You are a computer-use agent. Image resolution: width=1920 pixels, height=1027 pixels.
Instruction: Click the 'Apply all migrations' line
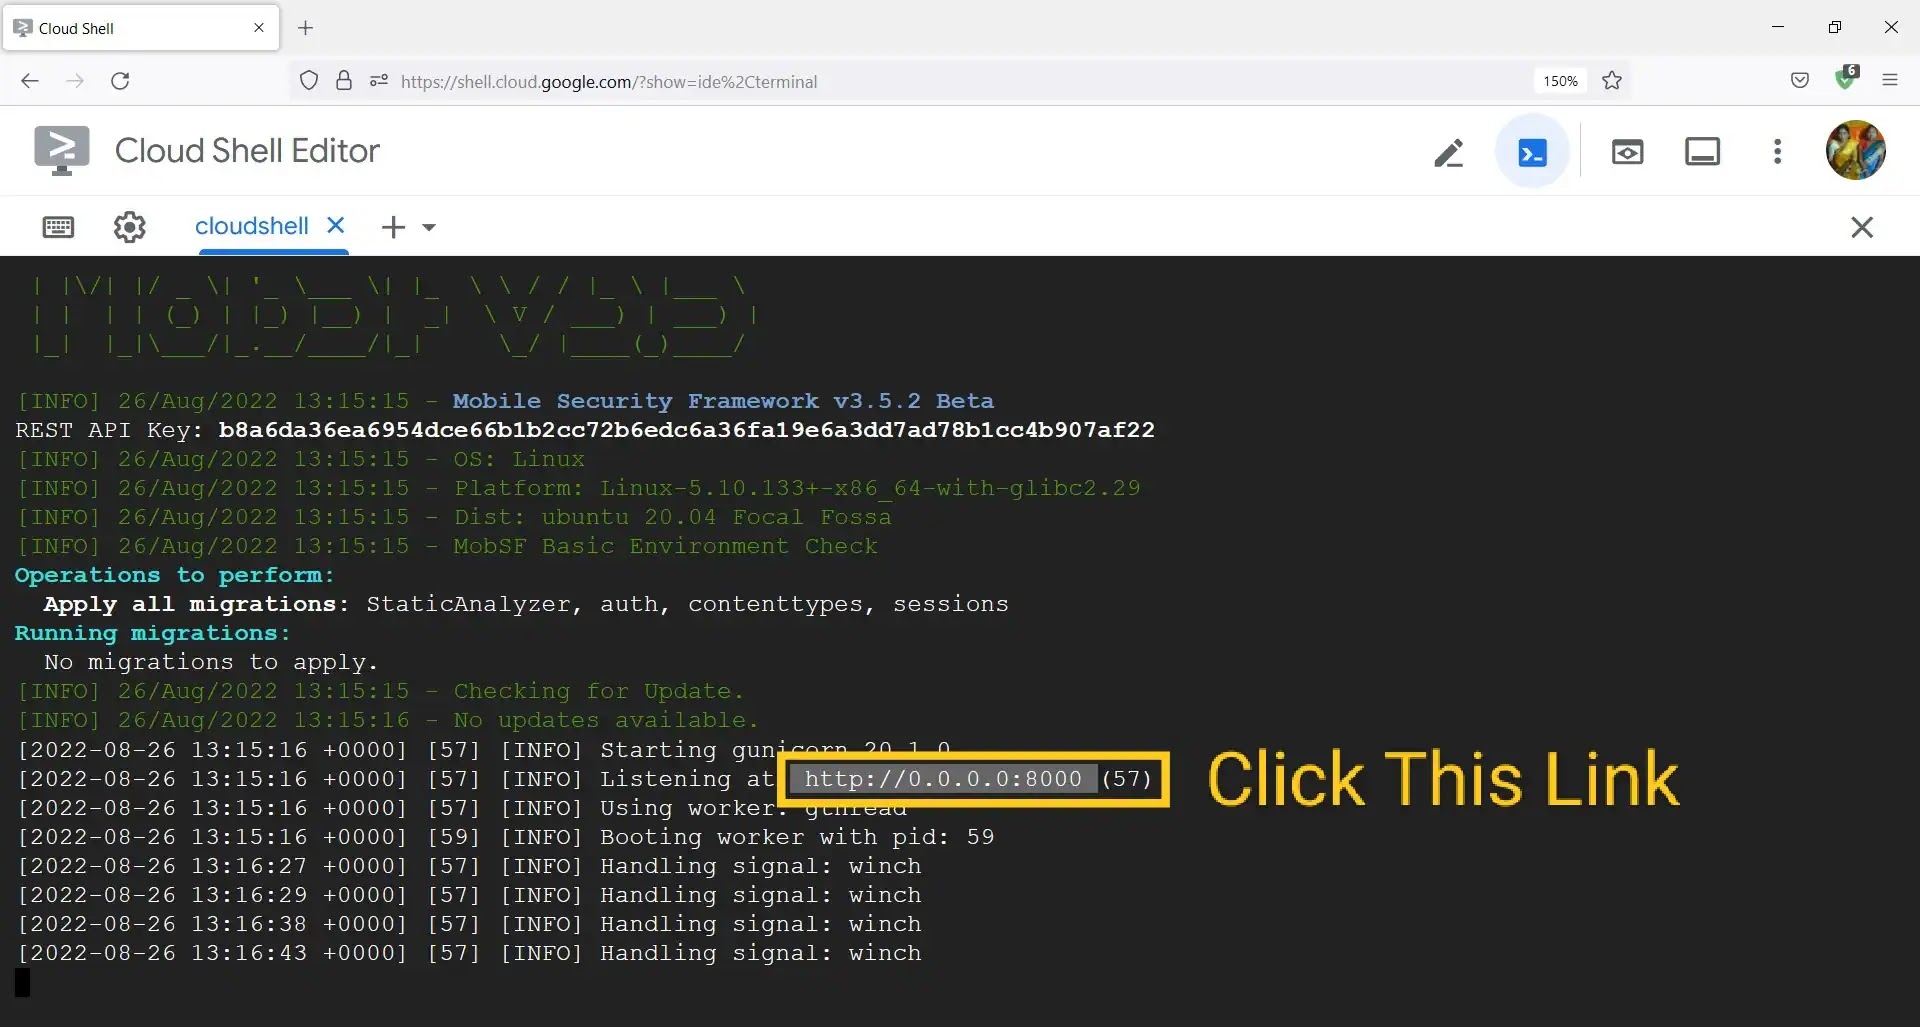tap(526, 604)
